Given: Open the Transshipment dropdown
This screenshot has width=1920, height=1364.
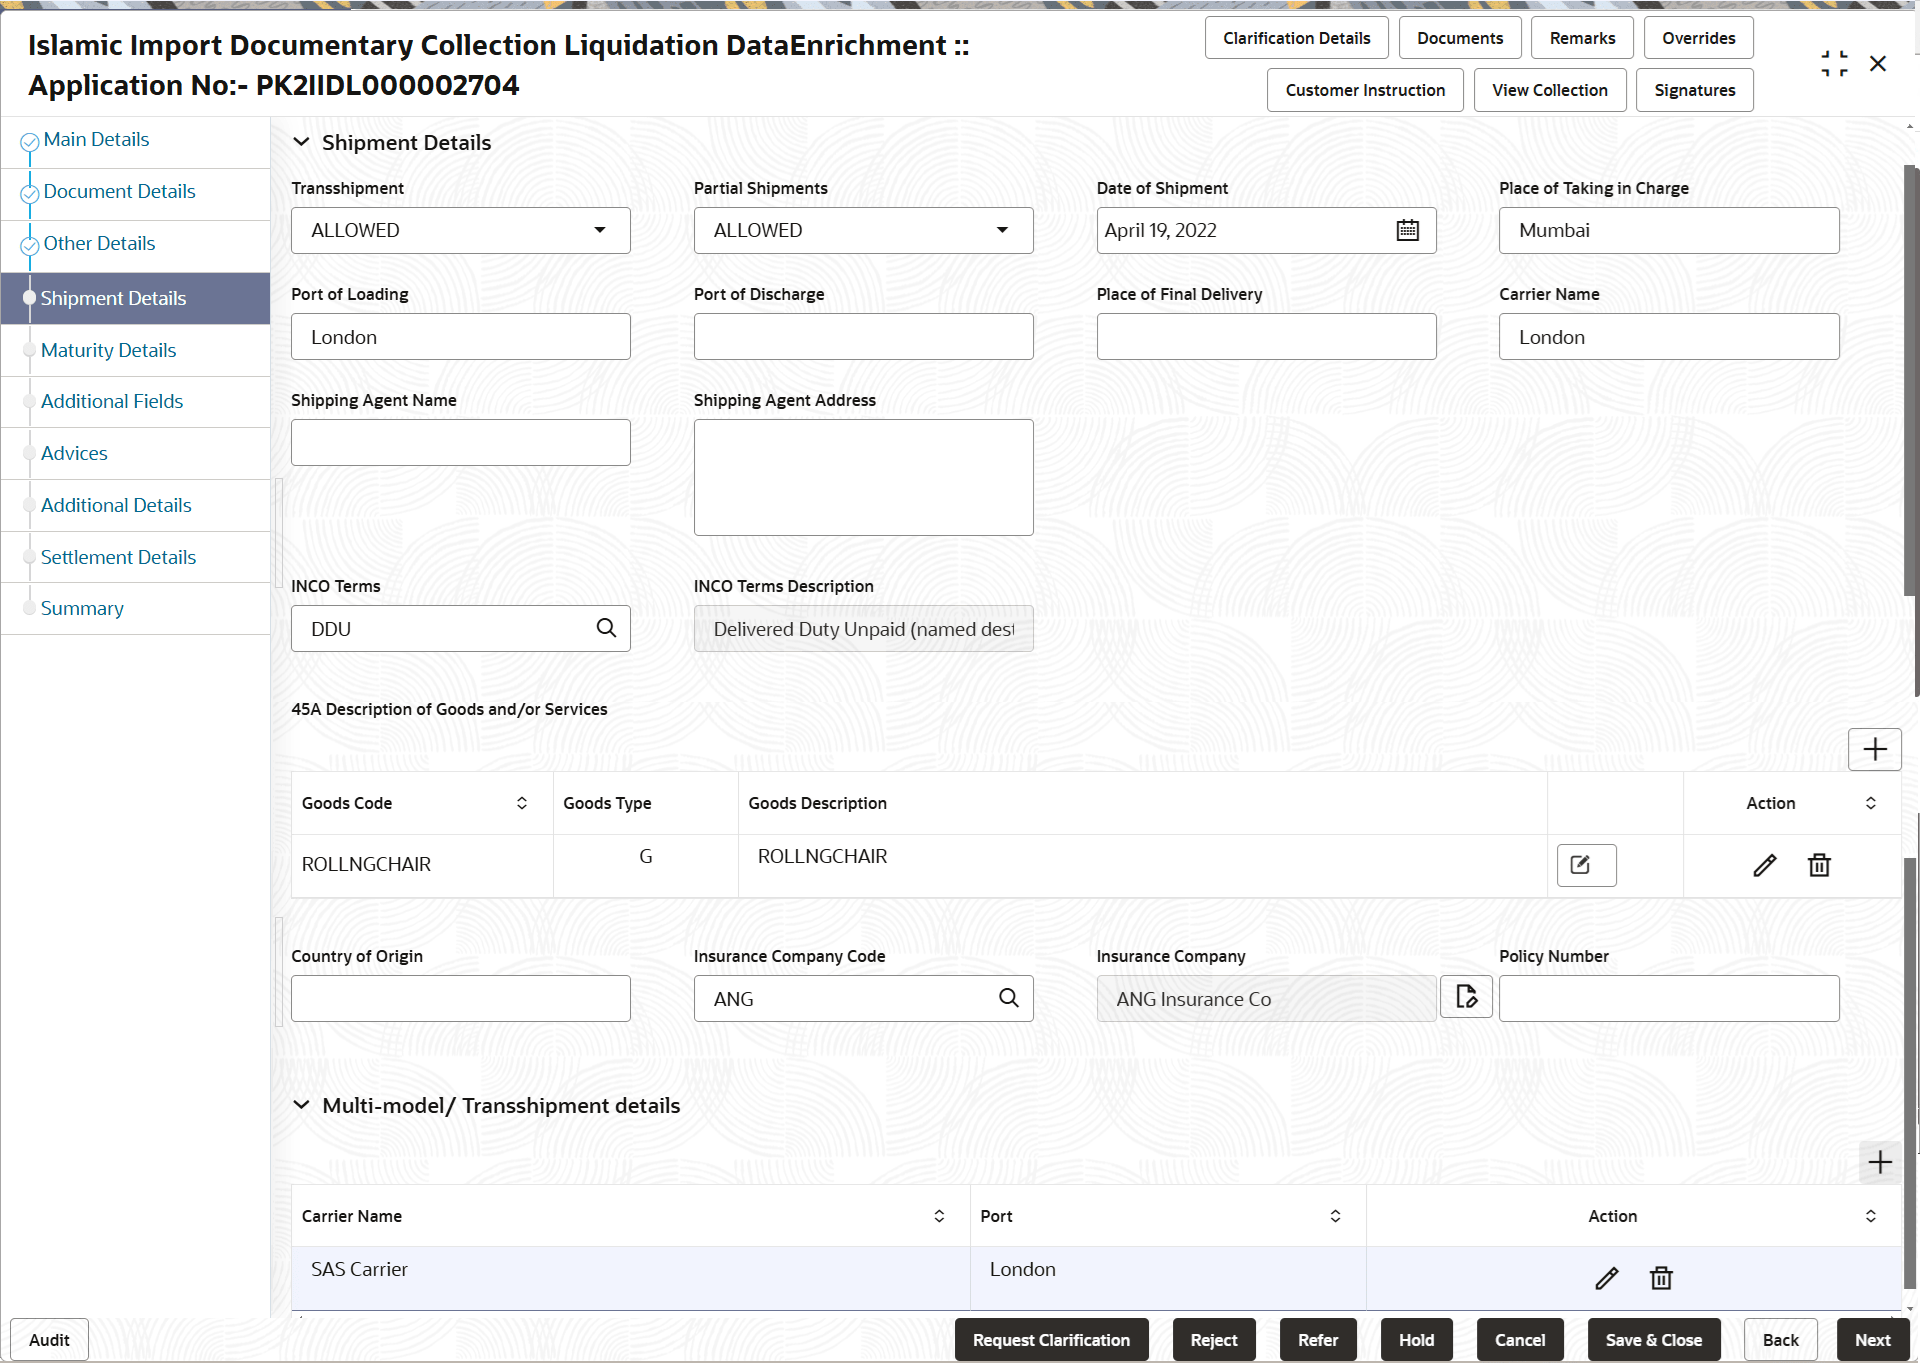Looking at the screenshot, I should (599, 230).
